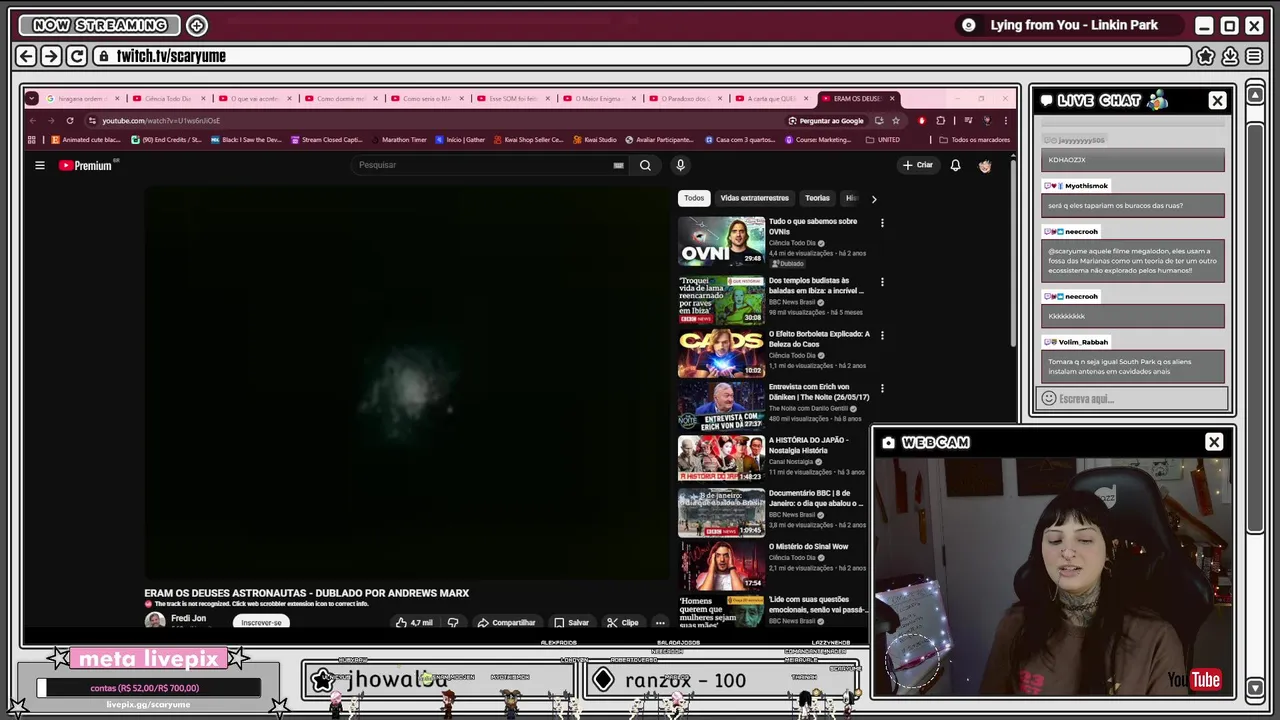Open the Chrome three-dot menu
This screenshot has height=720, width=1280.
pyautogui.click(x=1005, y=120)
